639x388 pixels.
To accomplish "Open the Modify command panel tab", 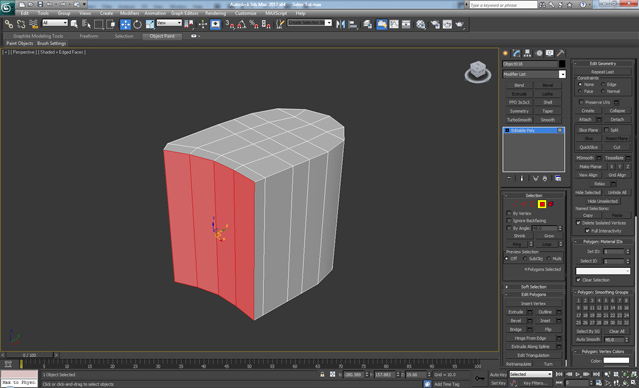I will (x=517, y=53).
